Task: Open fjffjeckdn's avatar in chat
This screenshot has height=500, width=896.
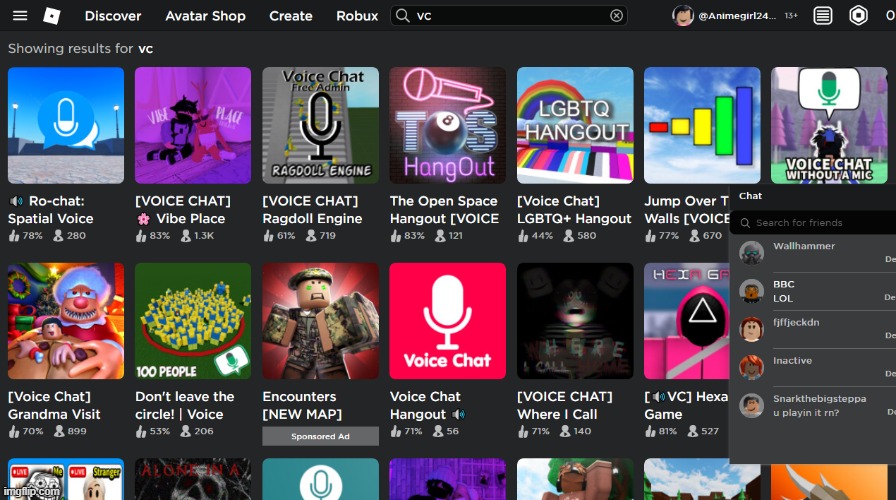Action: pos(751,329)
